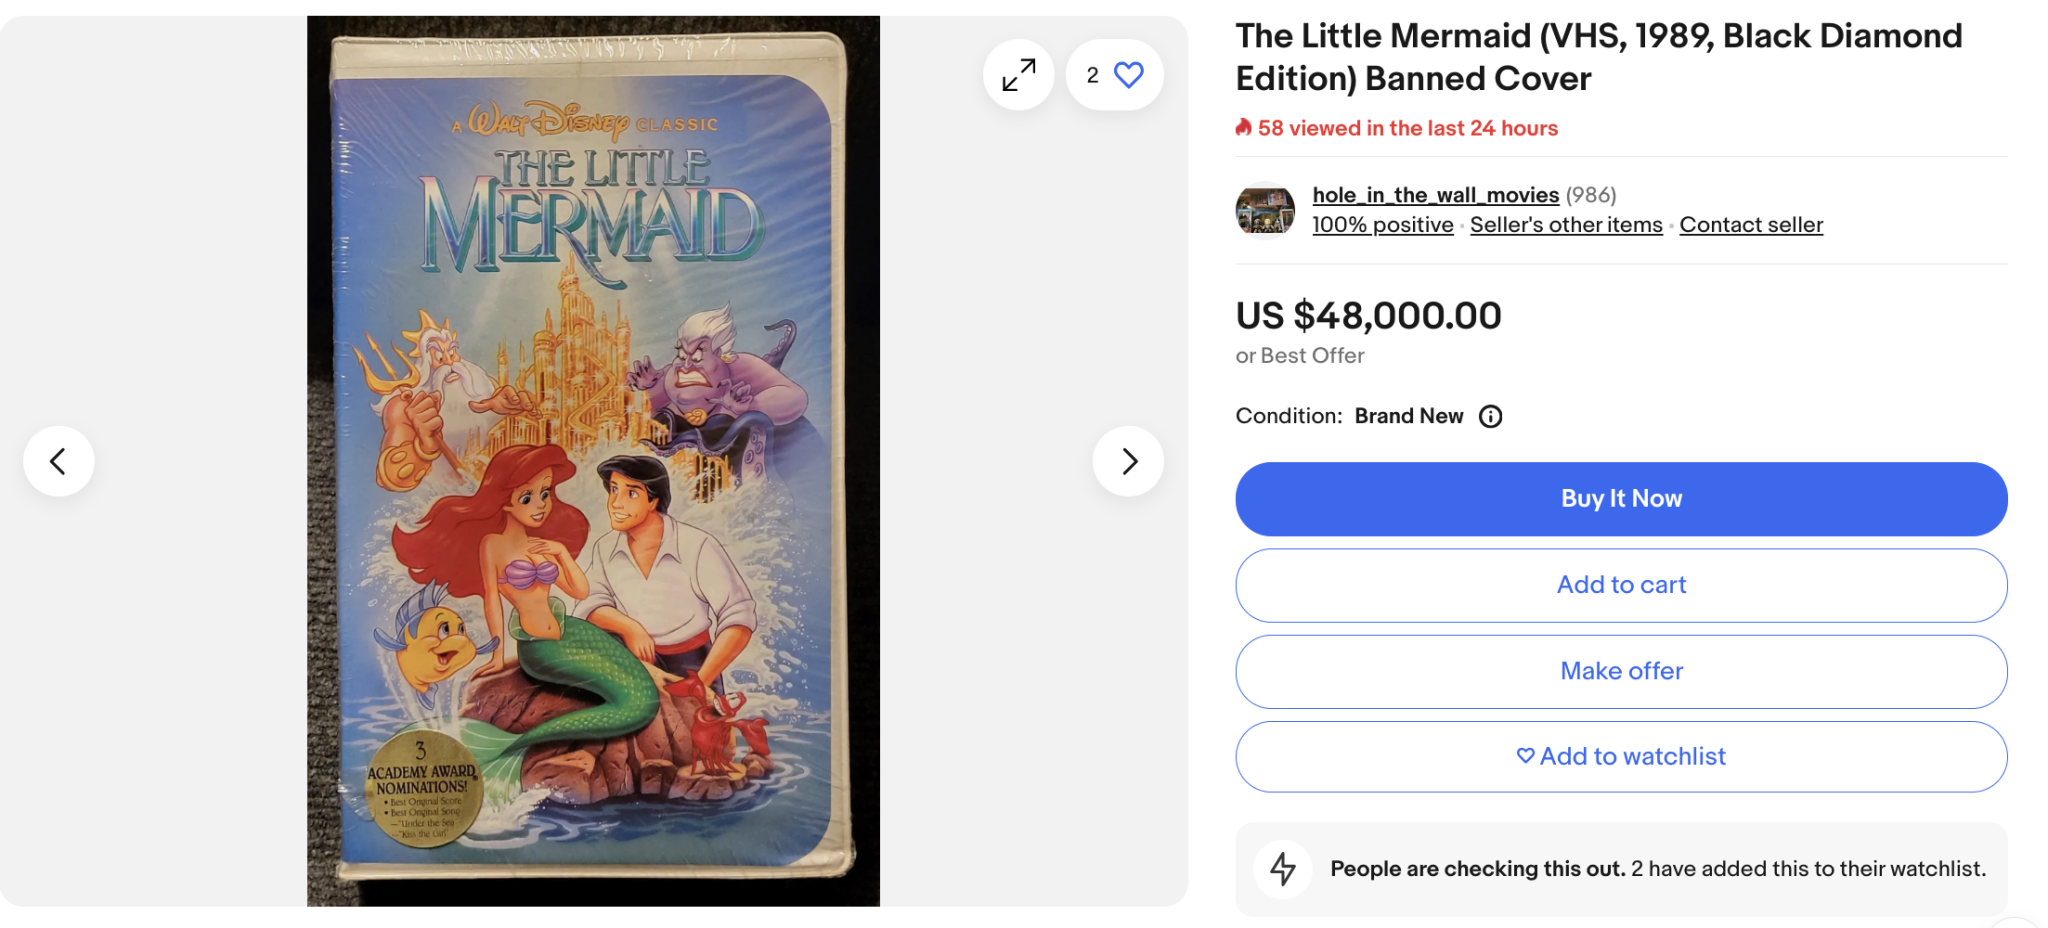The height and width of the screenshot is (928, 2048).
Task: Click the left arrow to view previous photo
Action: 58,461
